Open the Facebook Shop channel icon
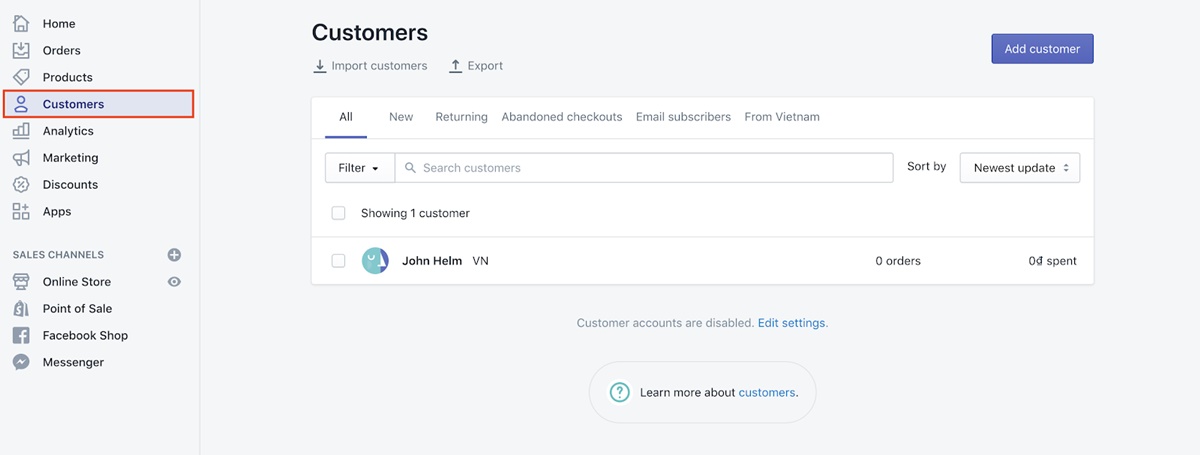Screen dimensions: 1200x455 pos(21,336)
